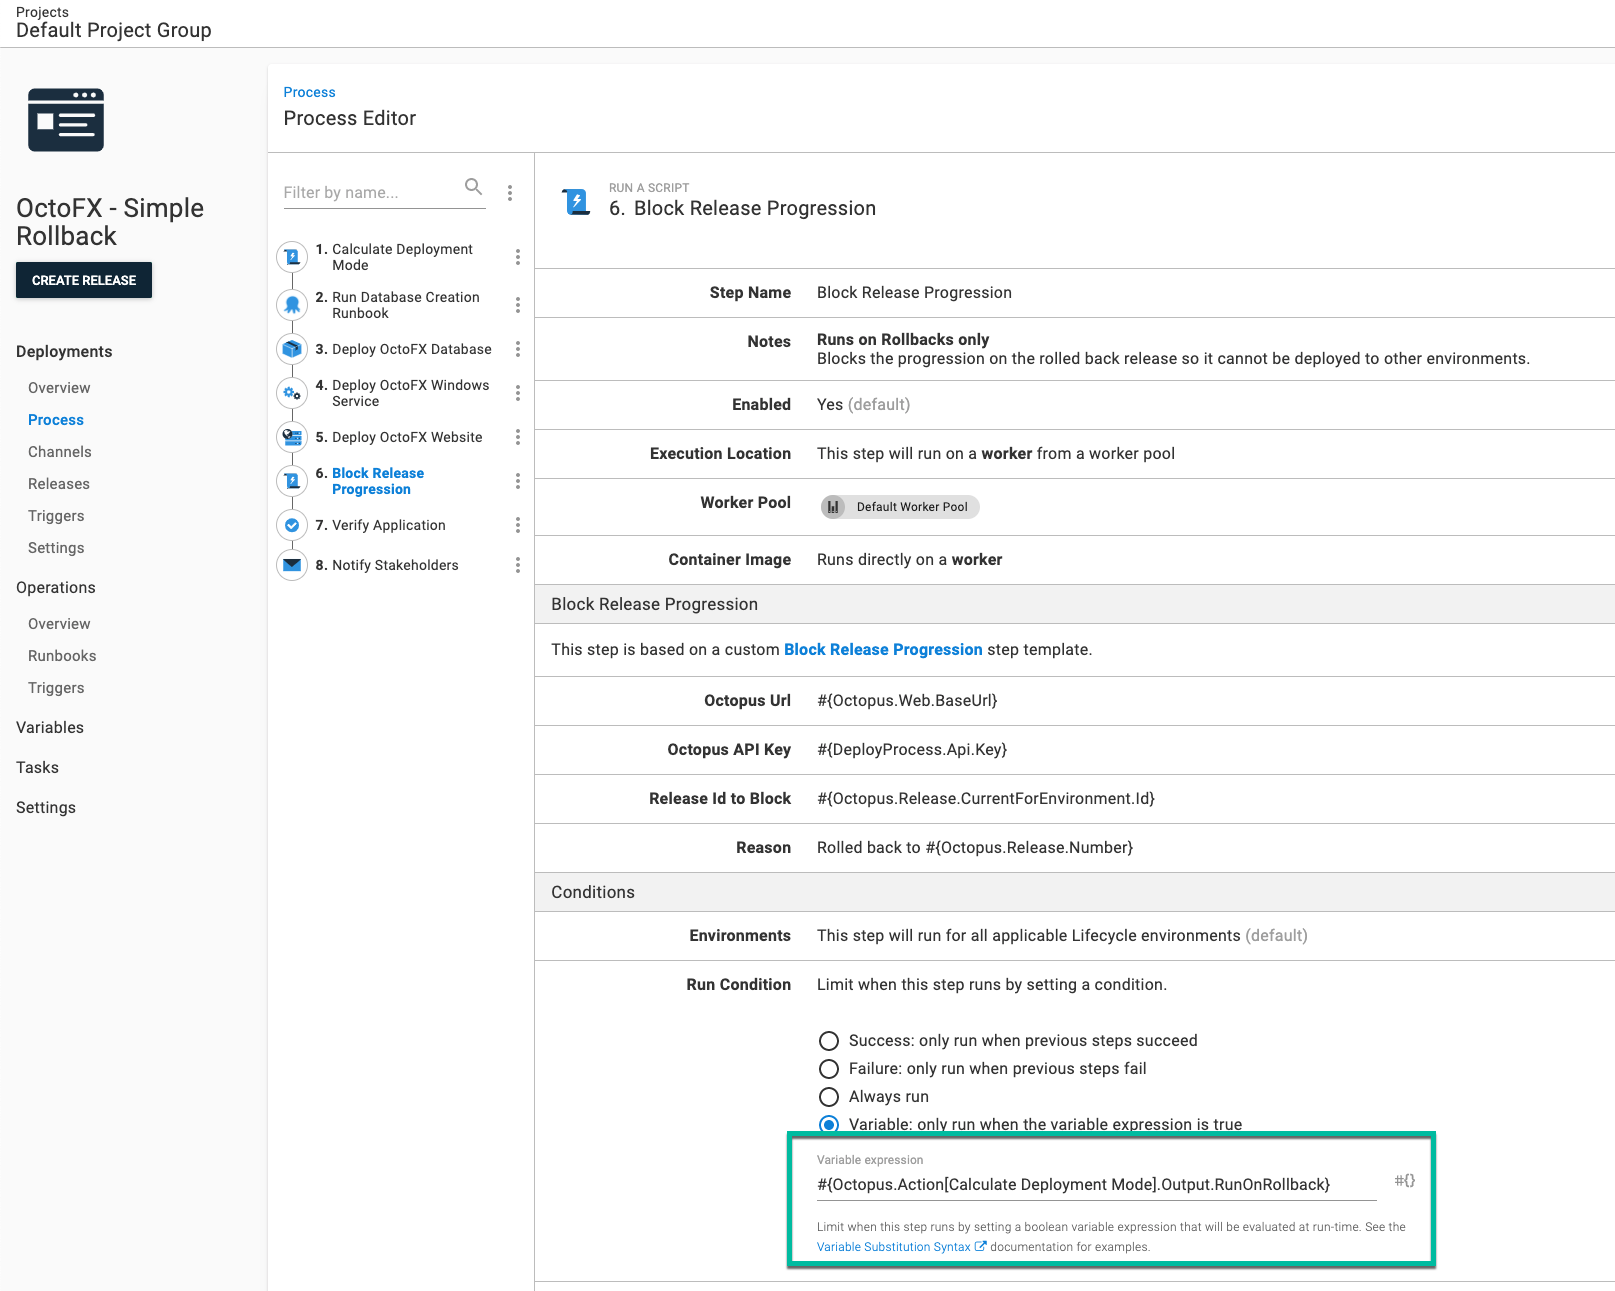Open Channels in the Deployments sidebar
Screen dimensions: 1615x1291
pyautogui.click(x=60, y=452)
